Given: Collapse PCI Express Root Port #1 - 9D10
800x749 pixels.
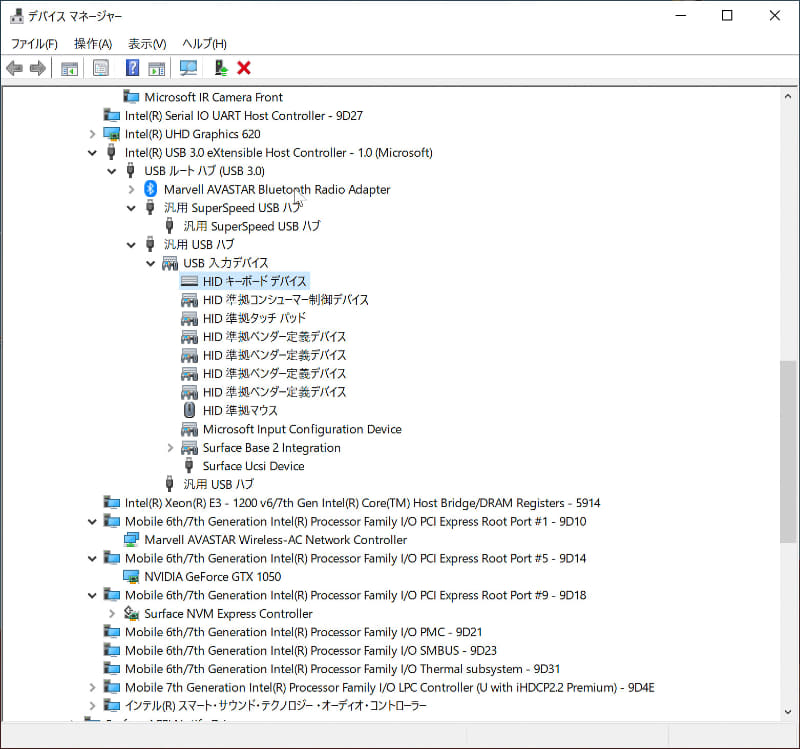Looking at the screenshot, I should (92, 521).
